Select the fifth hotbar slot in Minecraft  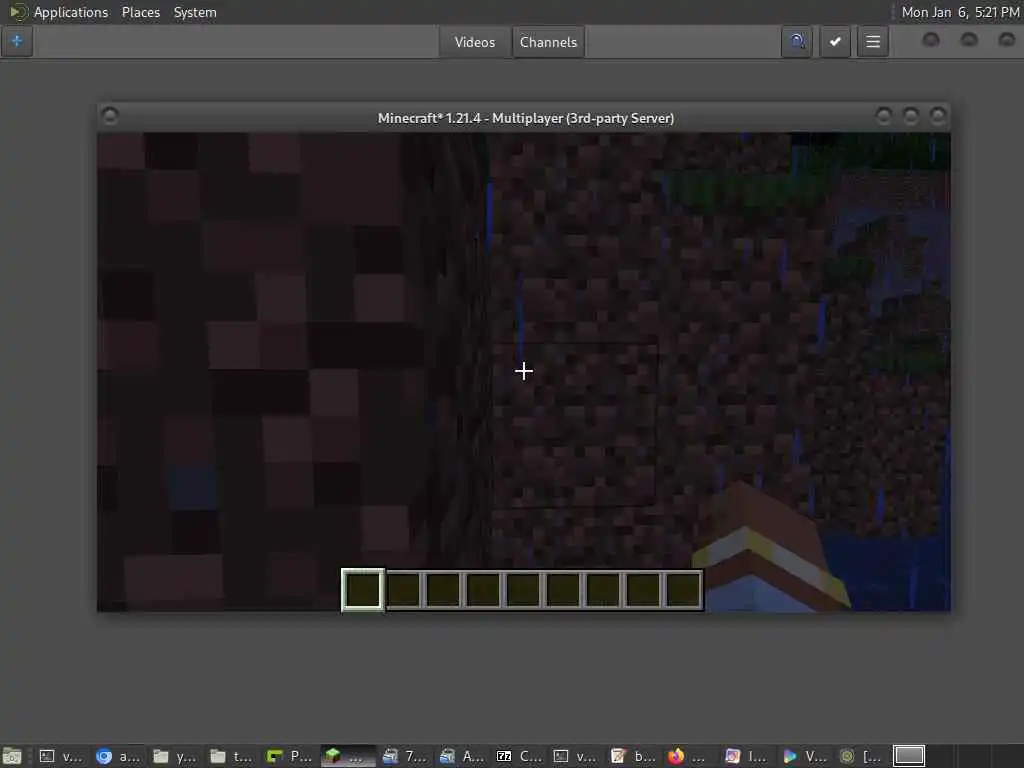coord(522,590)
